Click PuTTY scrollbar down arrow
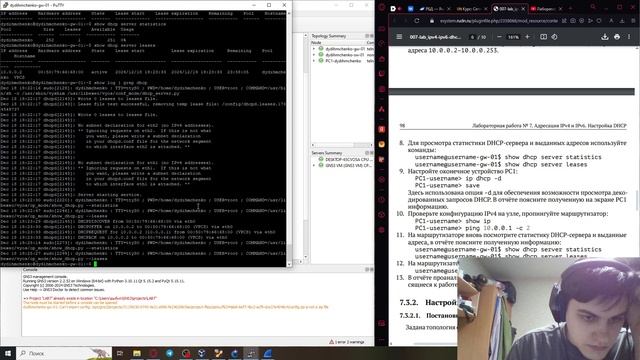The height and width of the screenshot is (360, 640). (289, 264)
